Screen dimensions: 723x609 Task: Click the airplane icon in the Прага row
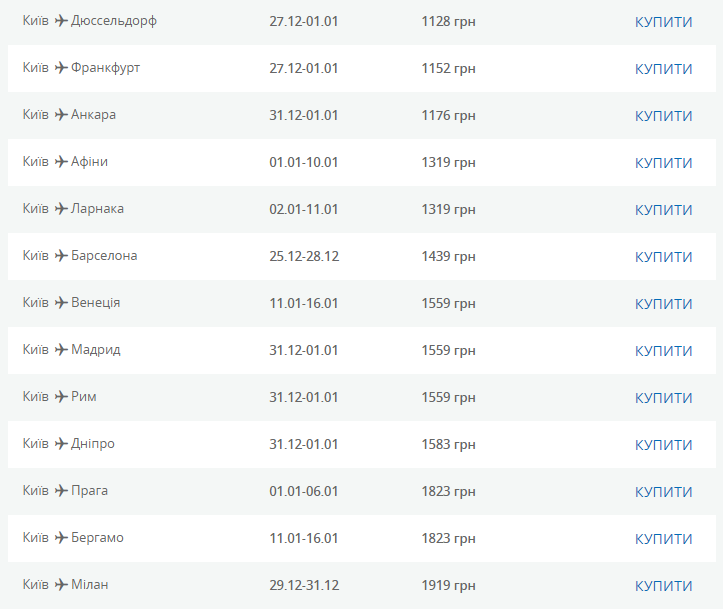[x=60, y=491]
